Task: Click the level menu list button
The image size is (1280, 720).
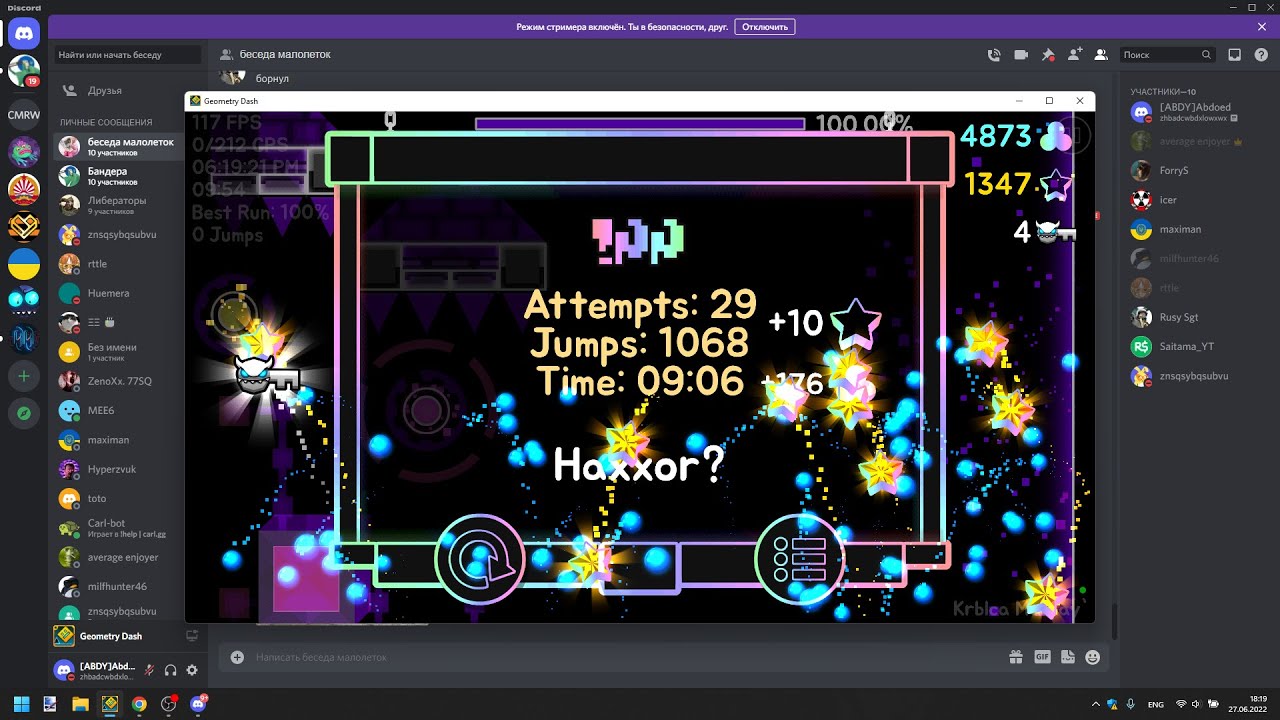Action: click(x=799, y=560)
